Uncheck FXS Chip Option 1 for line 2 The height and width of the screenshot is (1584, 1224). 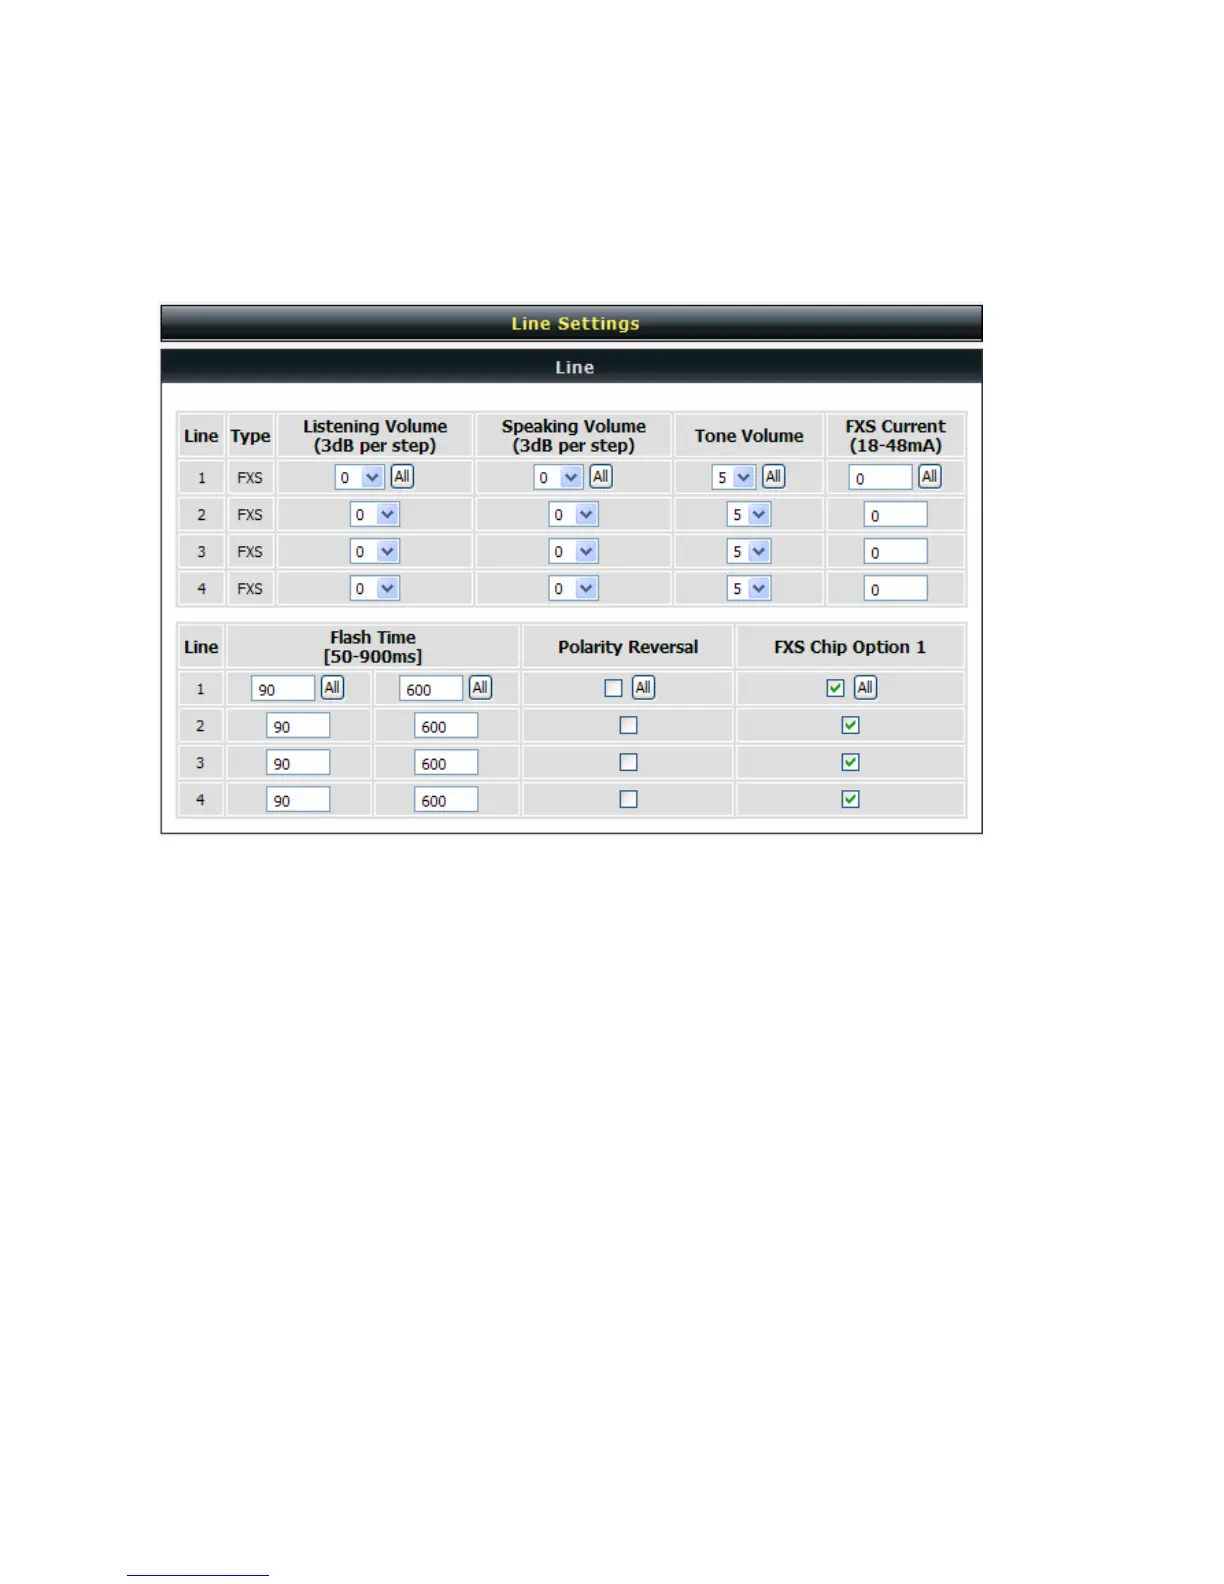pos(850,725)
